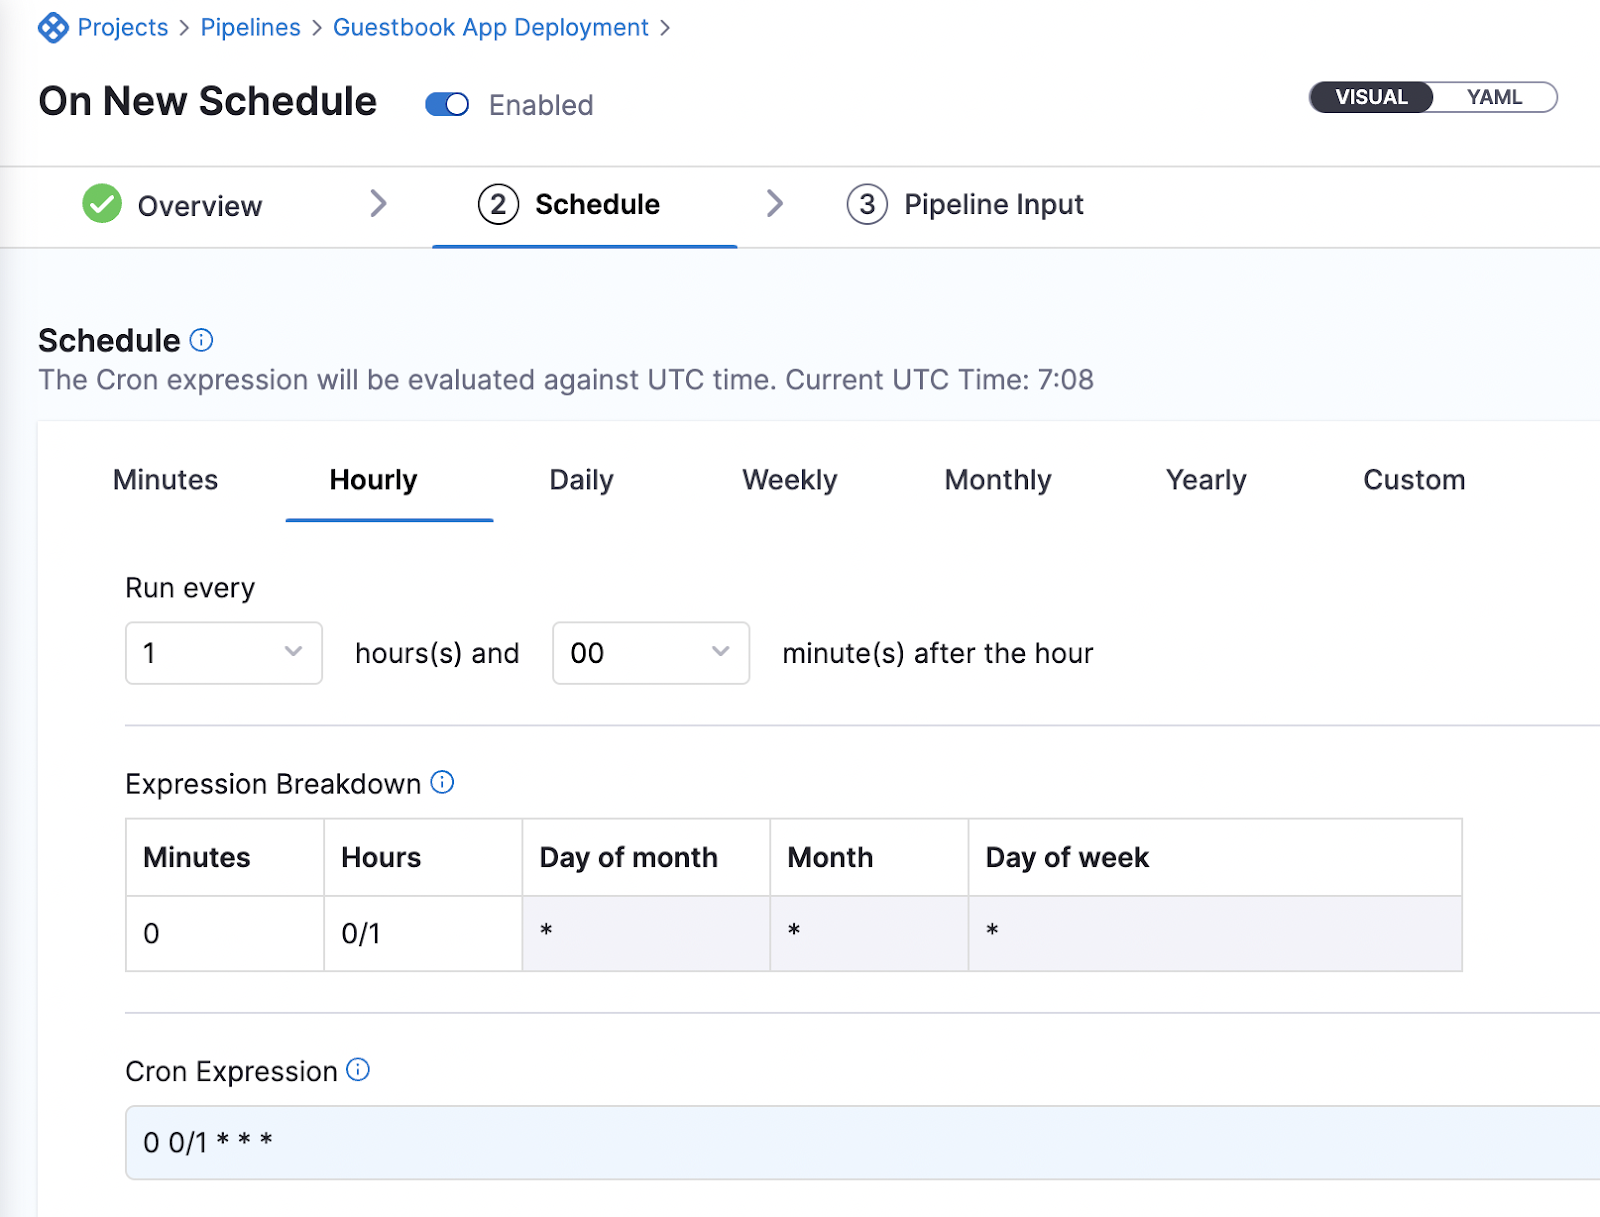
Task: Click the numbered circle on Schedule step
Action: 498,204
